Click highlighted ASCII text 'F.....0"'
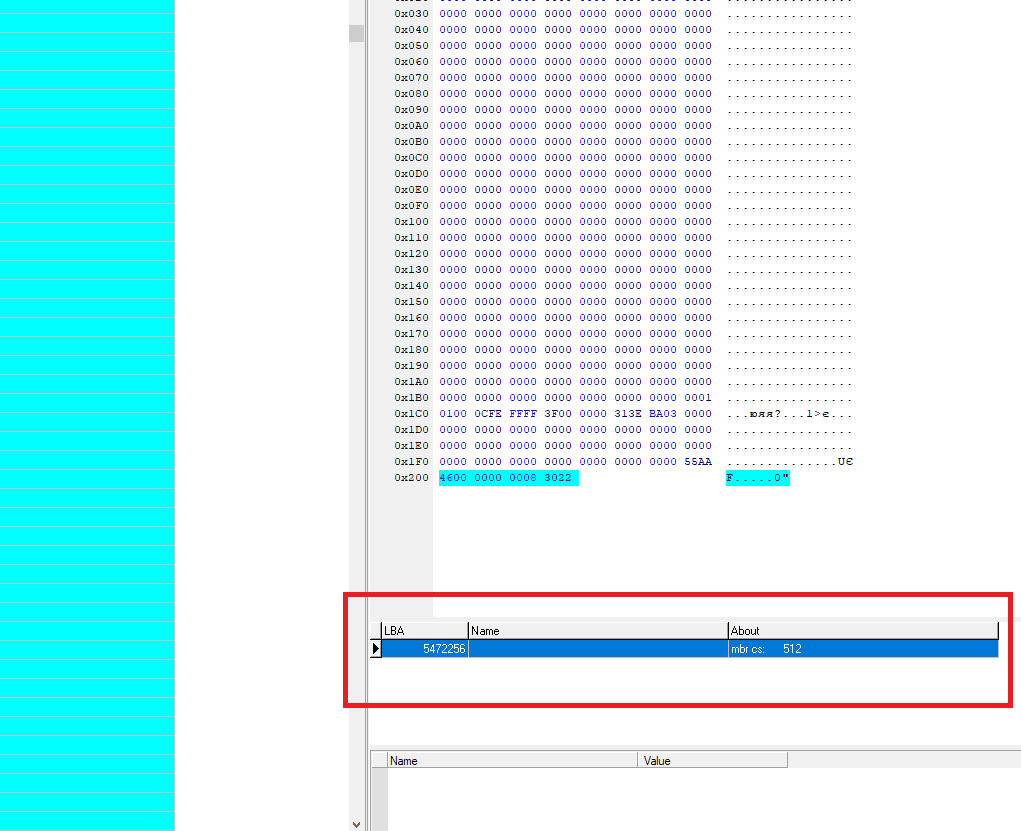The image size is (1021, 831). coord(758,478)
